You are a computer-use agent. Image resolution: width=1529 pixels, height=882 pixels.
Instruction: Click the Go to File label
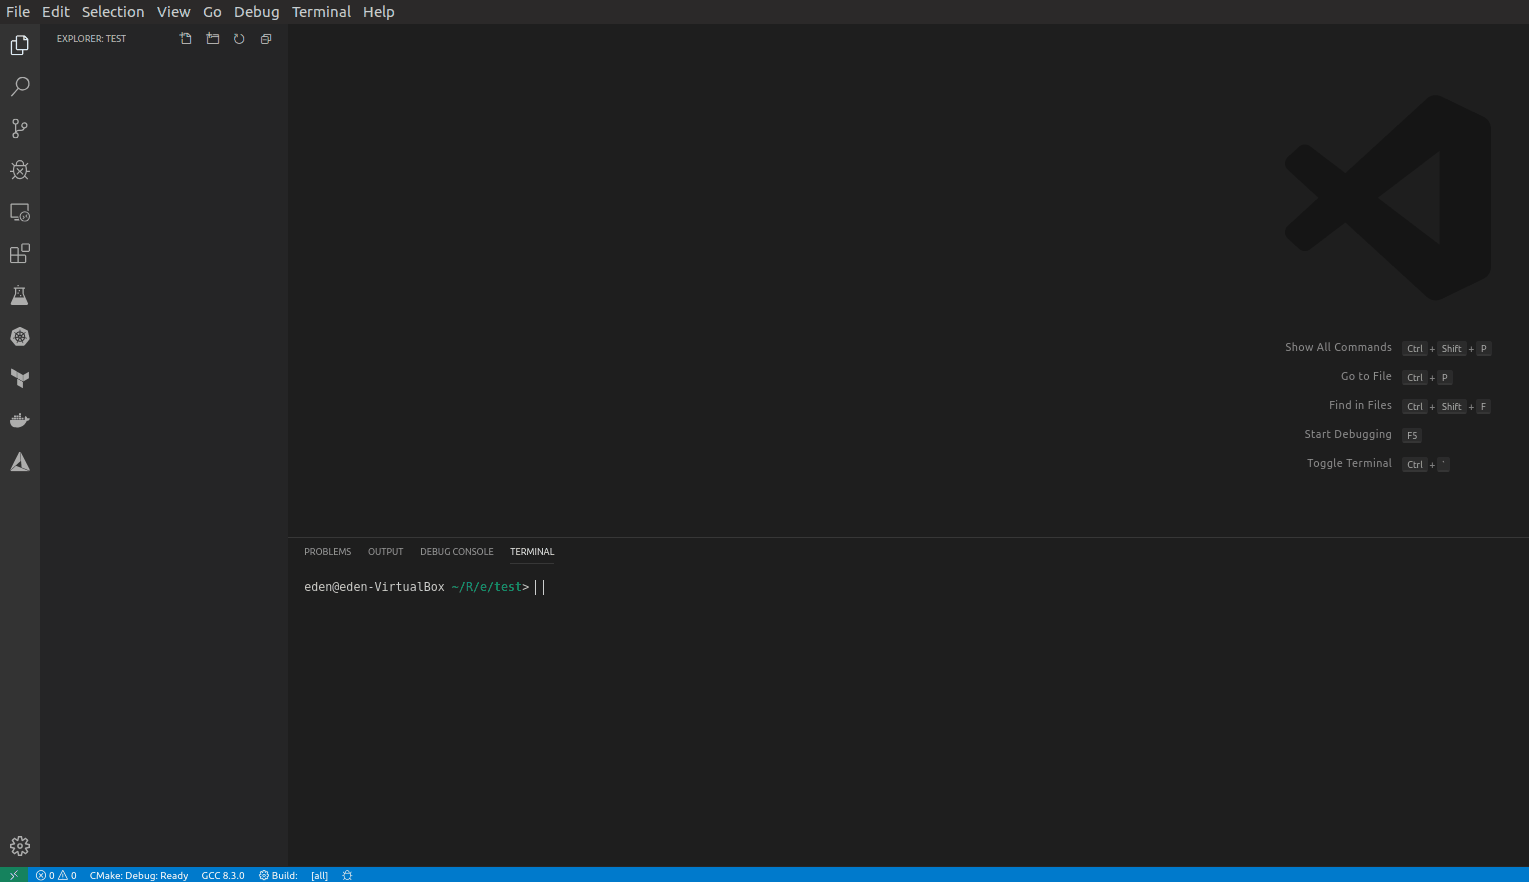pos(1366,377)
